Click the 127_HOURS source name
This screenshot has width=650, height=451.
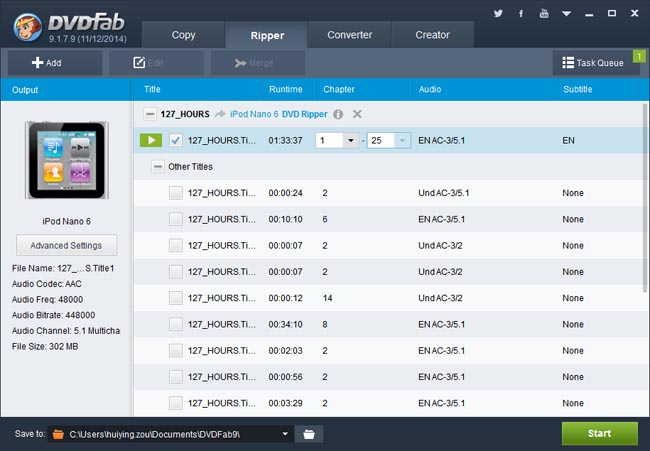[x=185, y=114]
